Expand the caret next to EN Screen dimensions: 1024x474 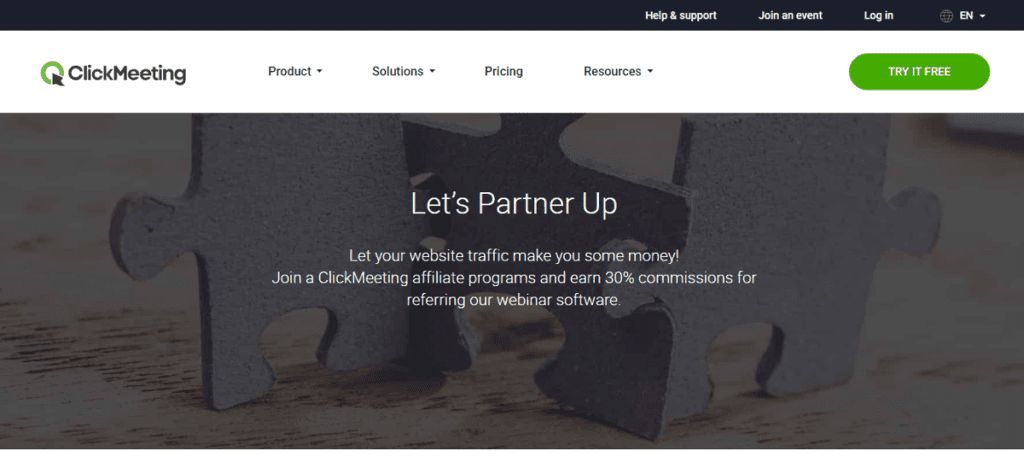pyautogui.click(x=982, y=16)
